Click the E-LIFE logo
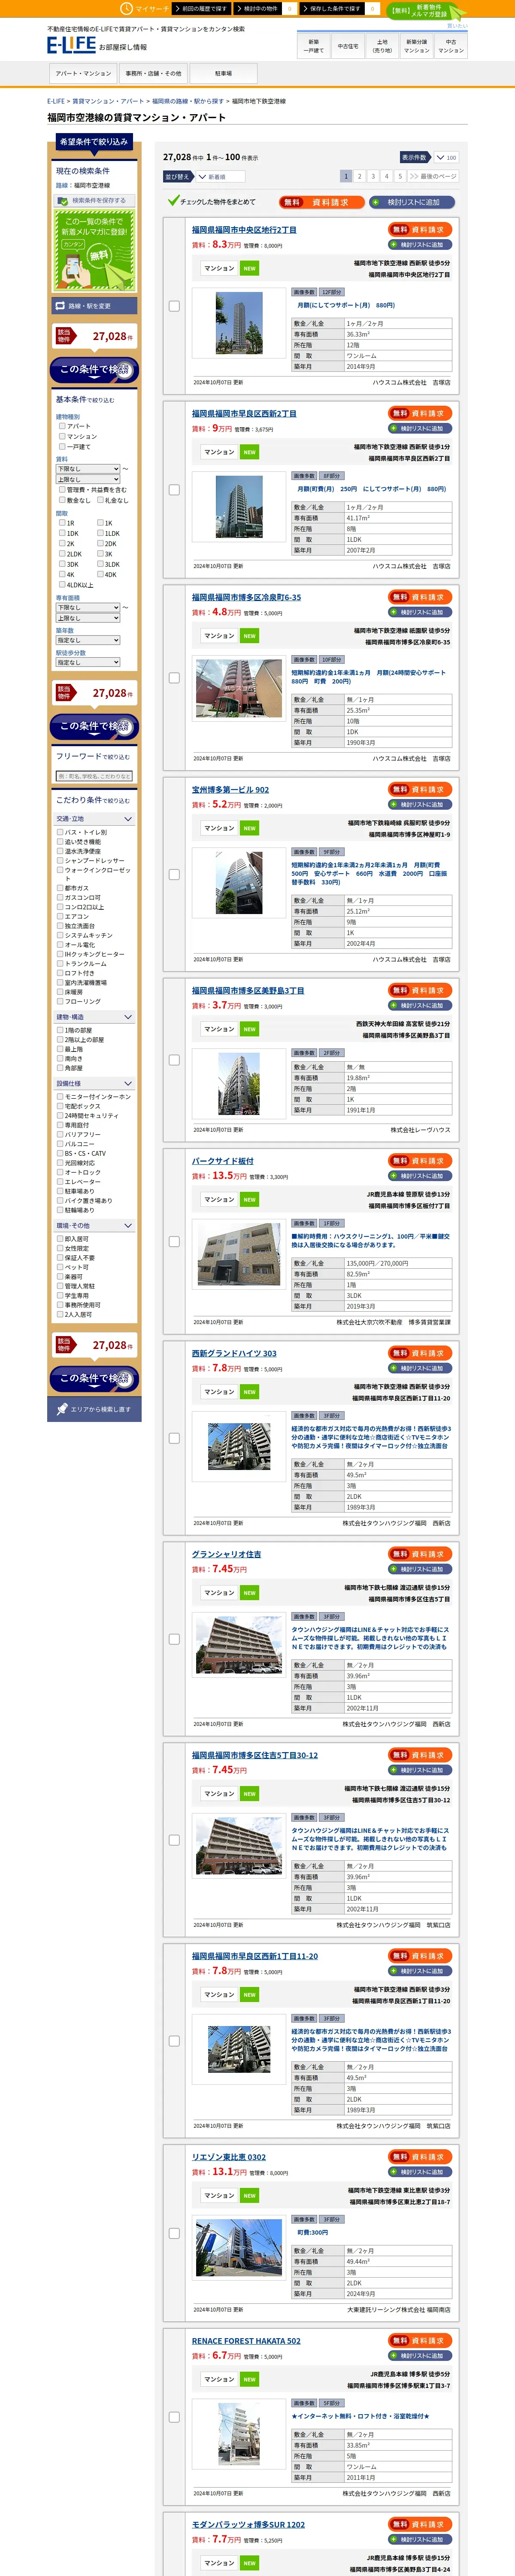The height and width of the screenshot is (2576, 515). coord(71,45)
